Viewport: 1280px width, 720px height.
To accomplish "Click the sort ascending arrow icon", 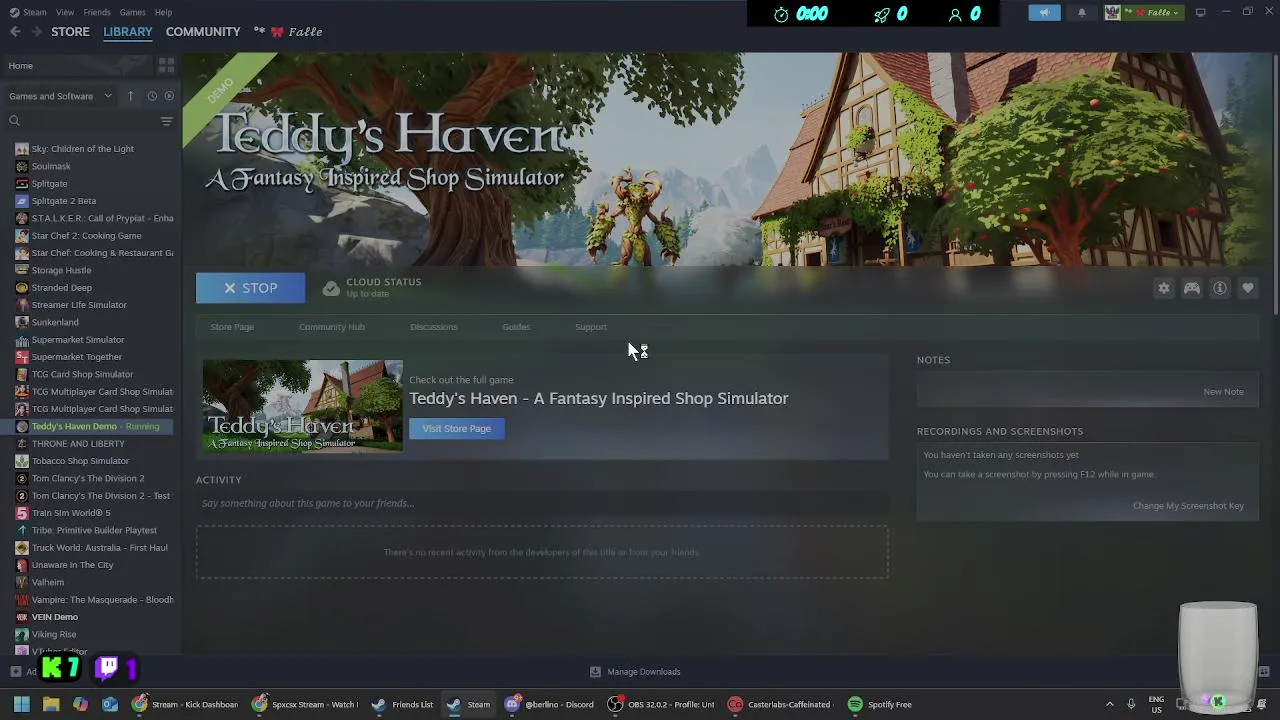I will pyautogui.click(x=130, y=96).
